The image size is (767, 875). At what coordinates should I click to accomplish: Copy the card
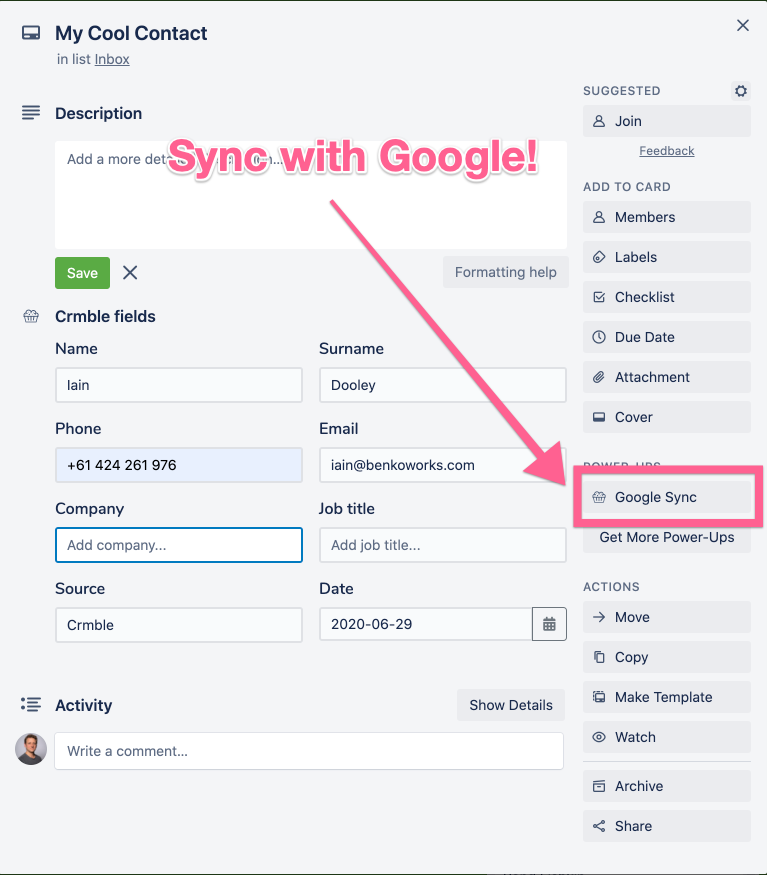[667, 657]
